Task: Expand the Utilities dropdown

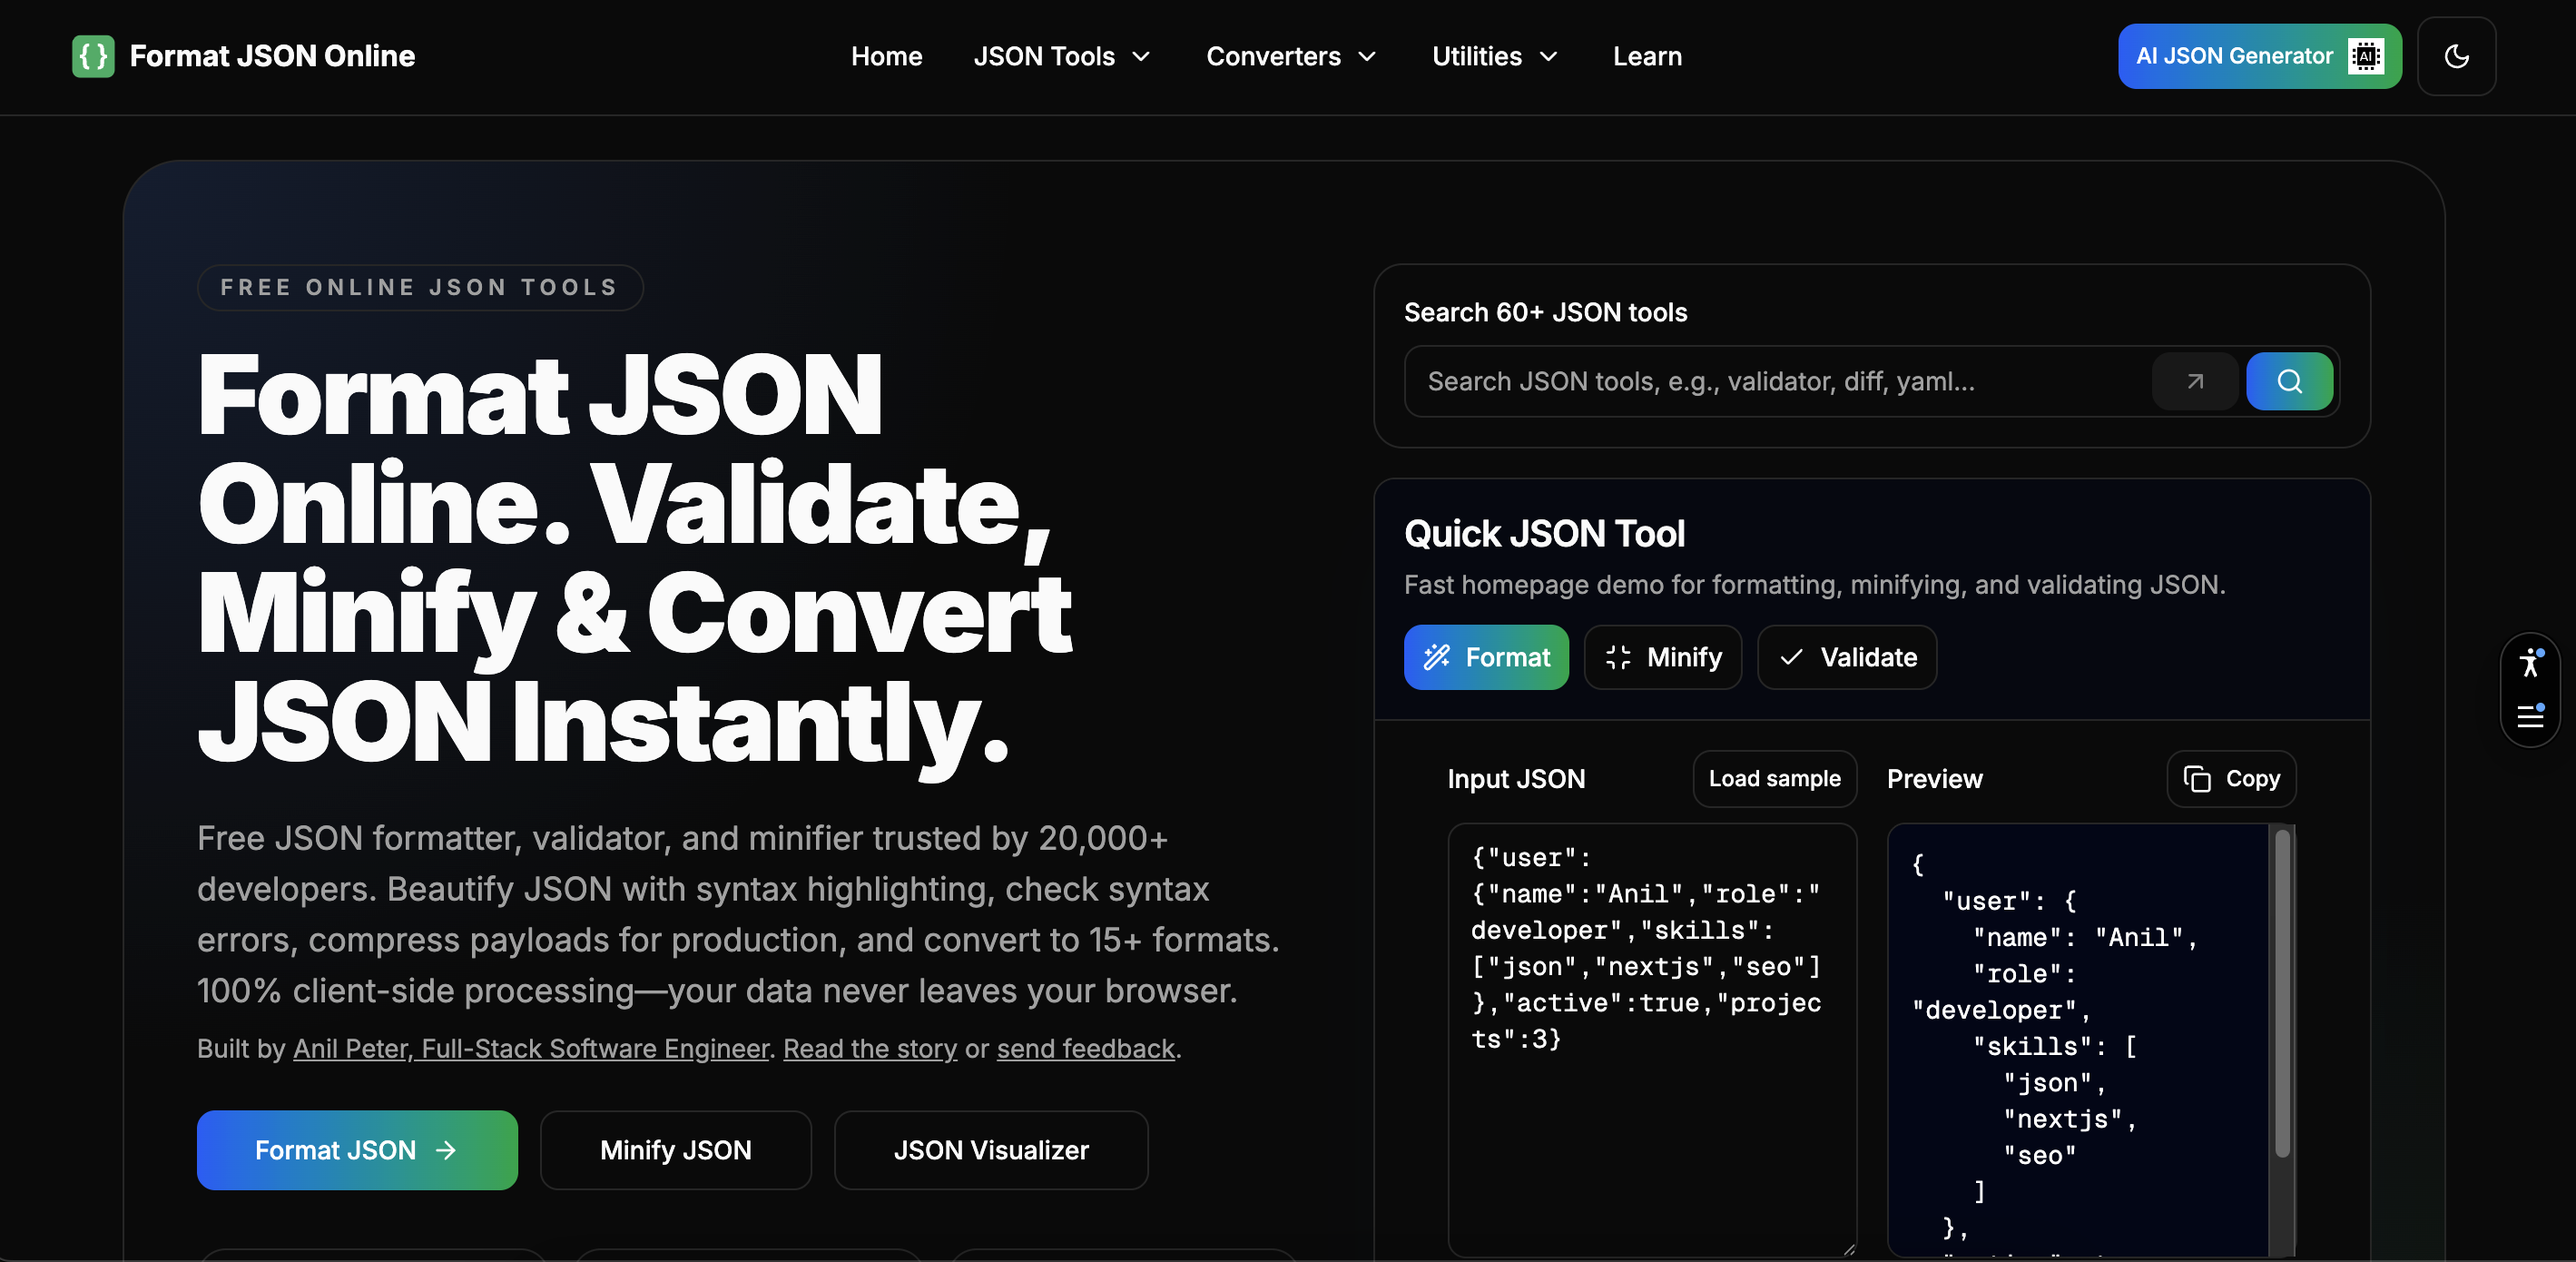Action: (x=1495, y=56)
